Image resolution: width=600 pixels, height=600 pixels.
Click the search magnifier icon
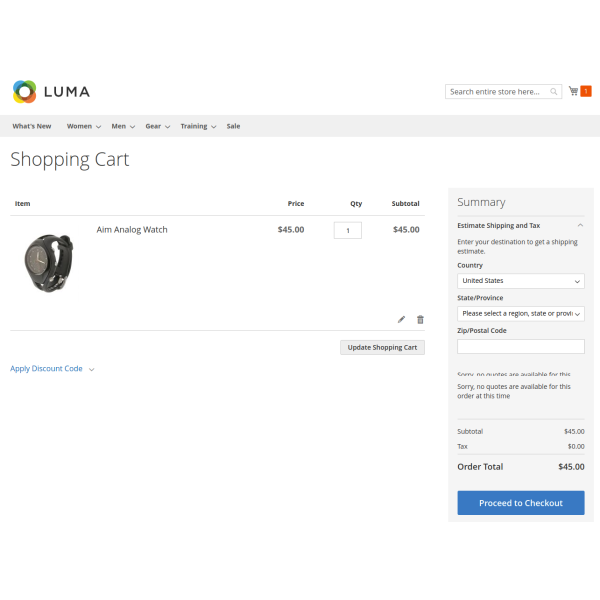coord(554,92)
